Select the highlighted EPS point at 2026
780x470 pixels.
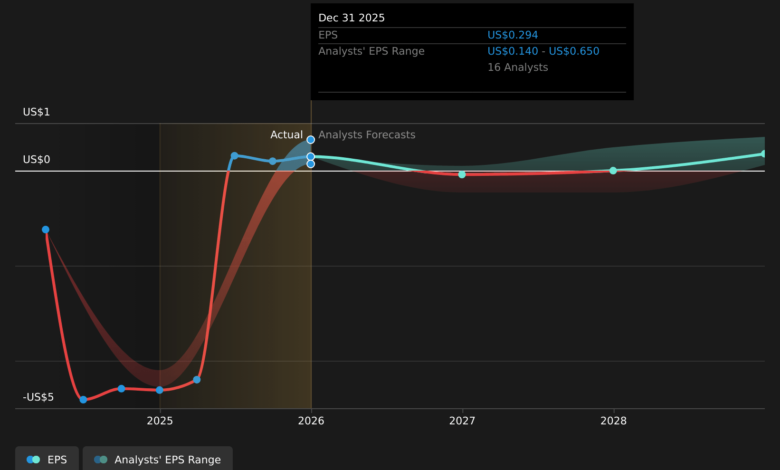click(311, 157)
